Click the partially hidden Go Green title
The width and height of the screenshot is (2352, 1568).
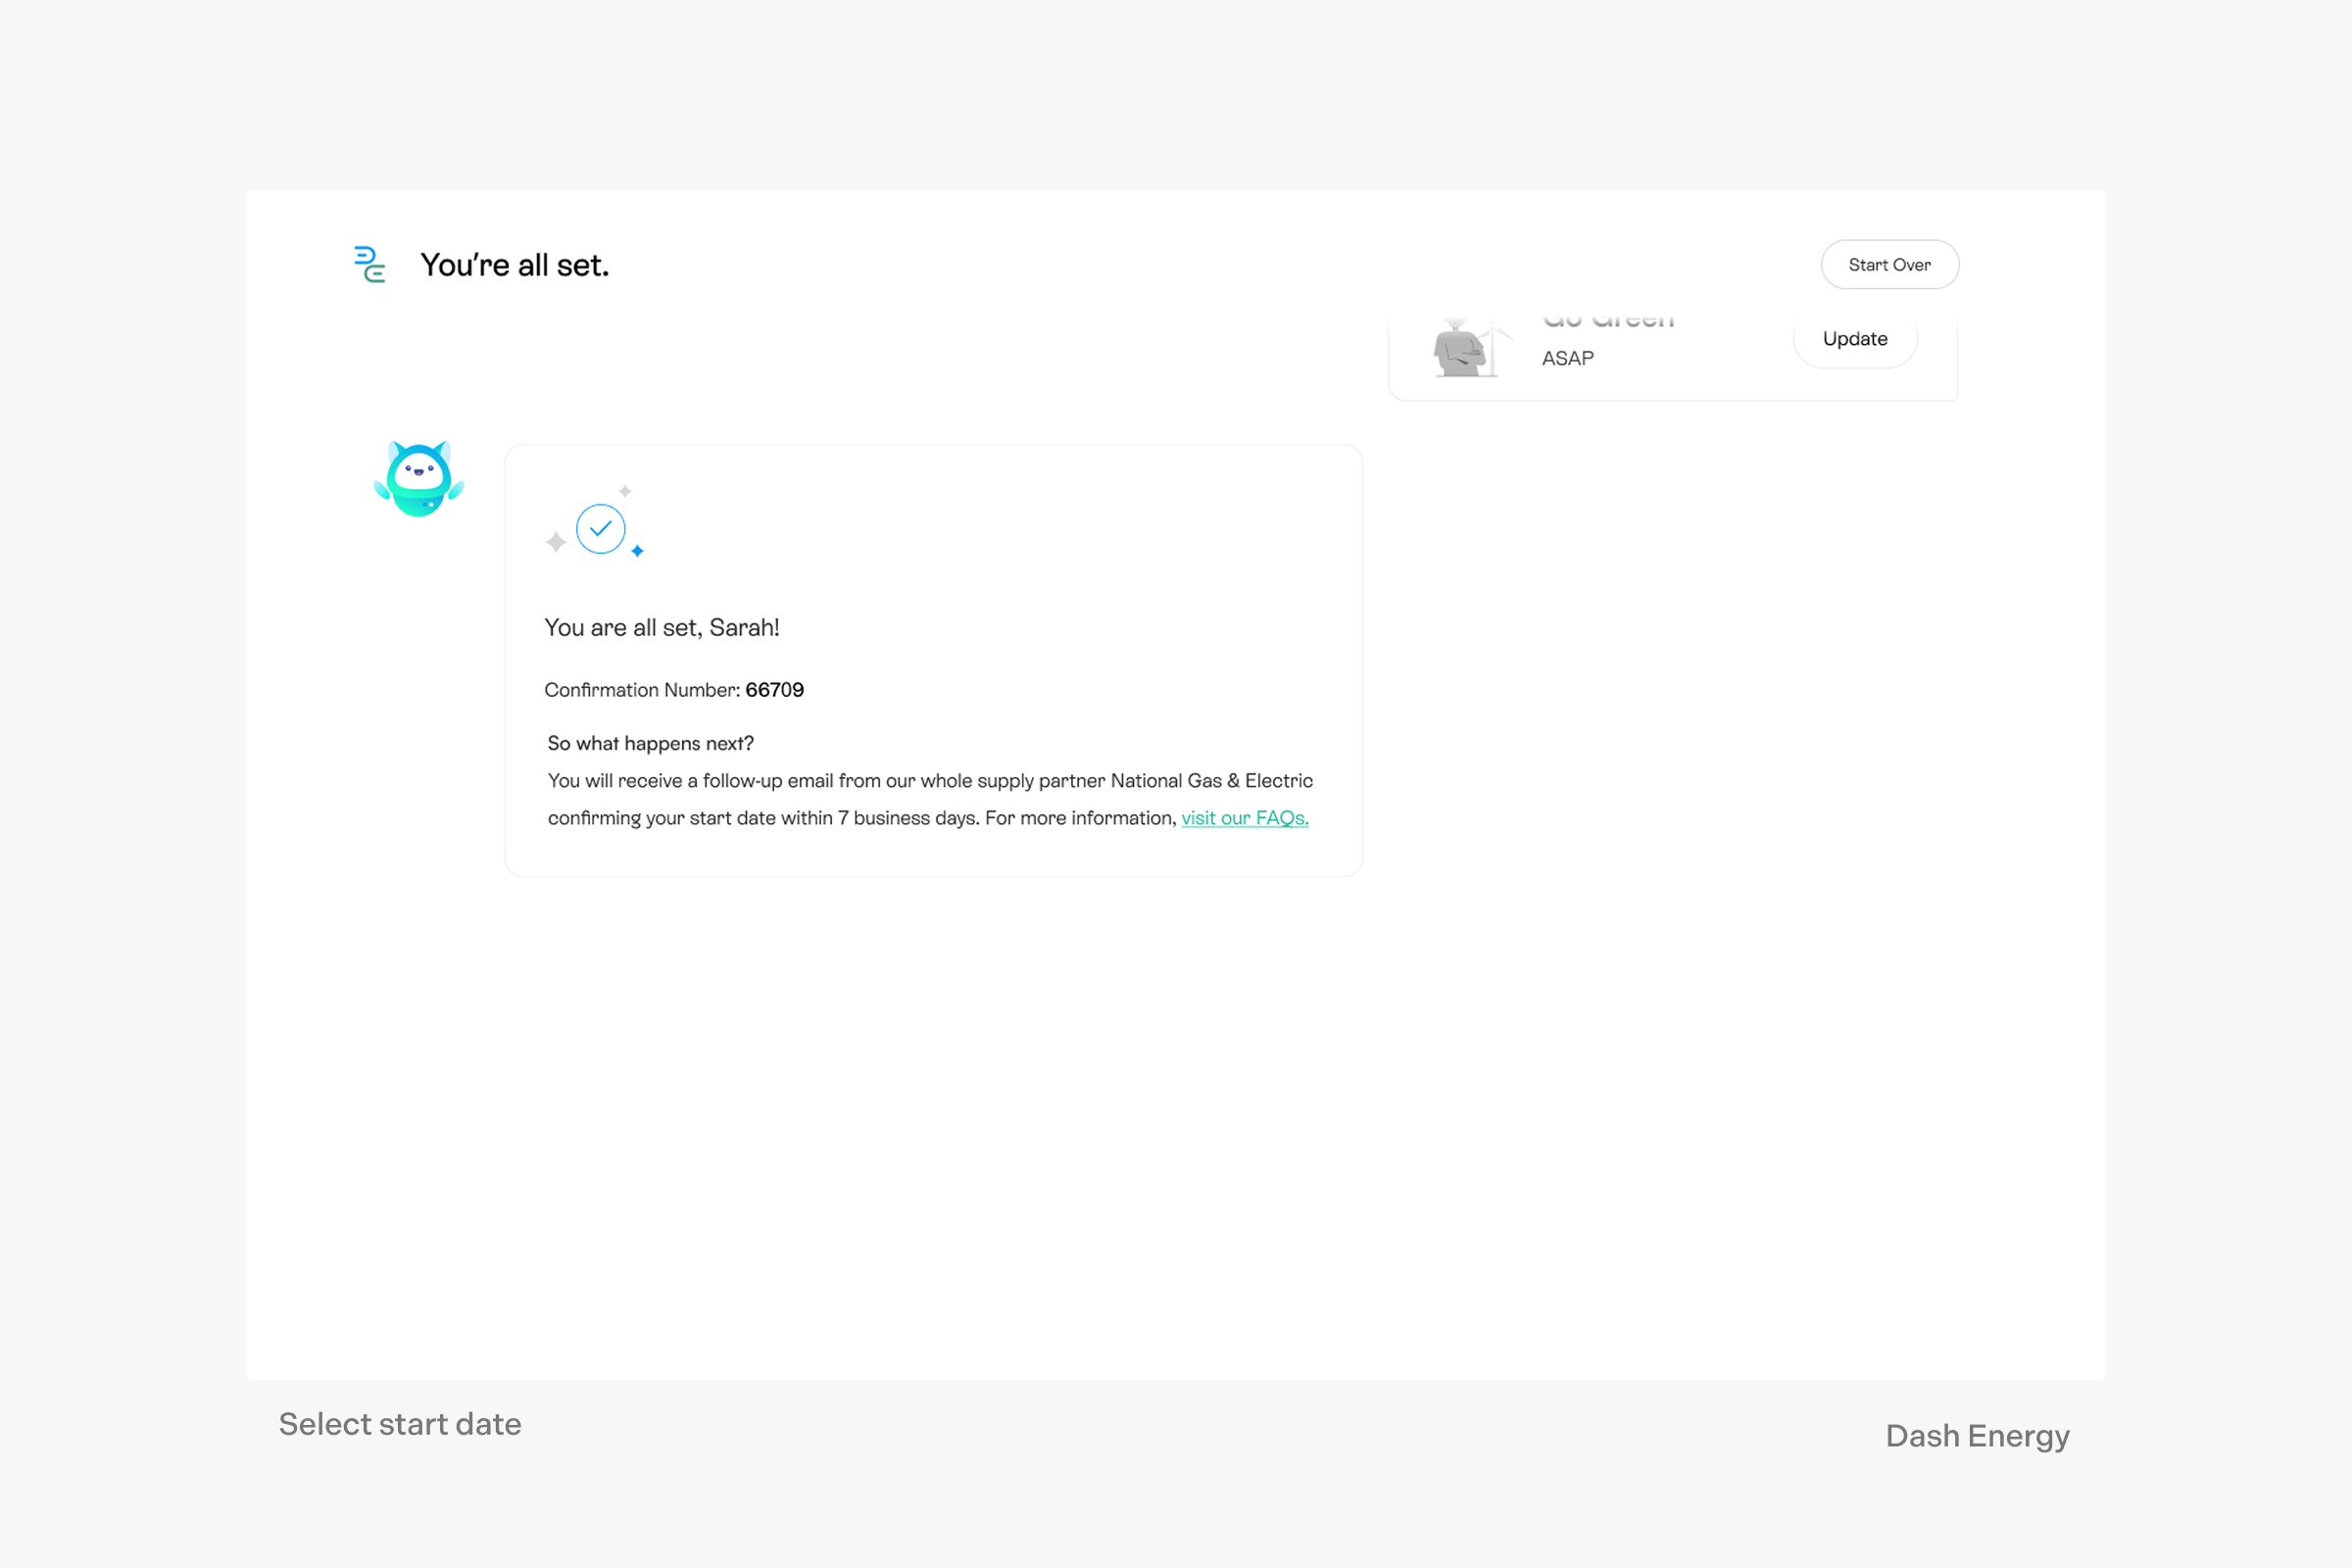[x=1609, y=323]
